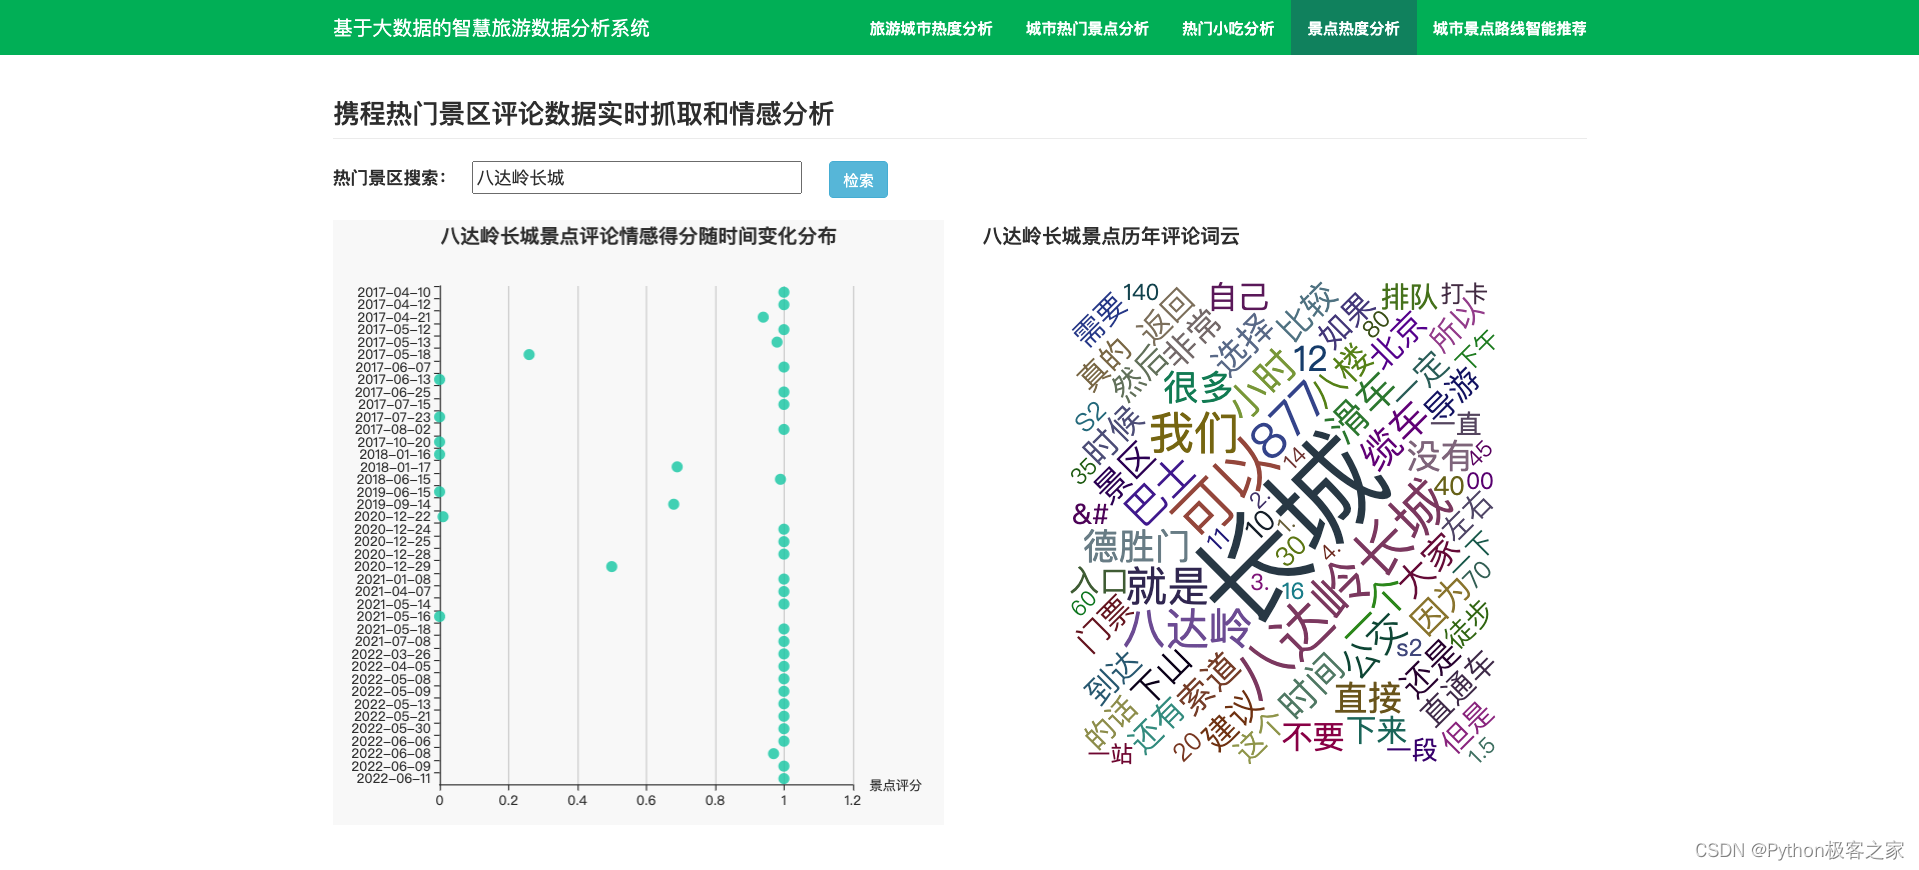This screenshot has width=1919, height=870.
Task: Click the data point for 2017-05-18
Action: pos(529,355)
